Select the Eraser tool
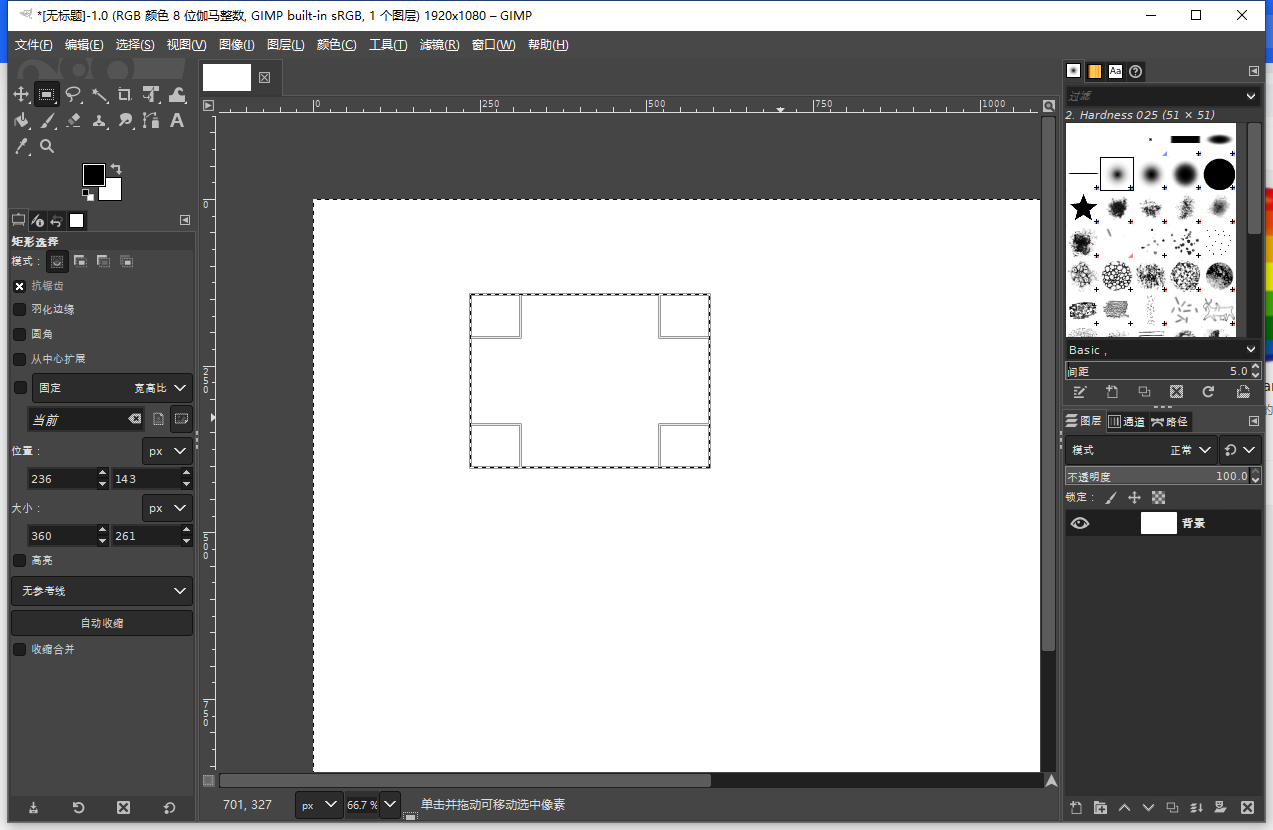Image resolution: width=1273 pixels, height=830 pixels. 73,120
